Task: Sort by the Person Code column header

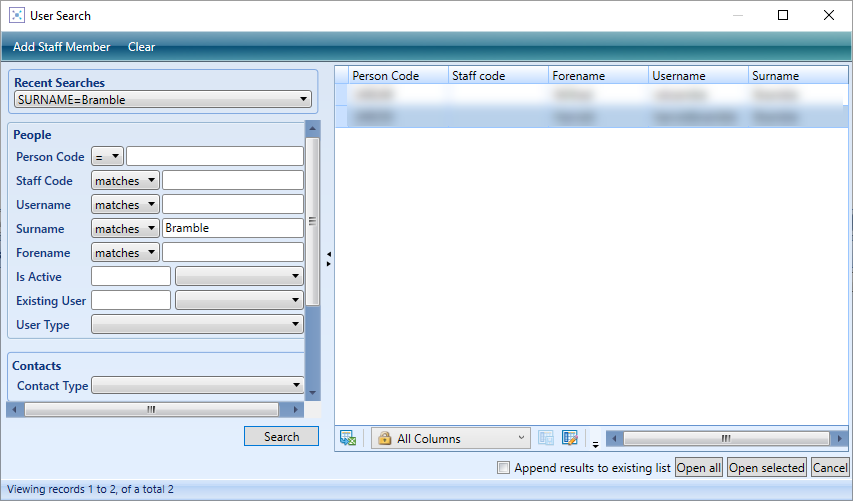Action: pos(398,76)
